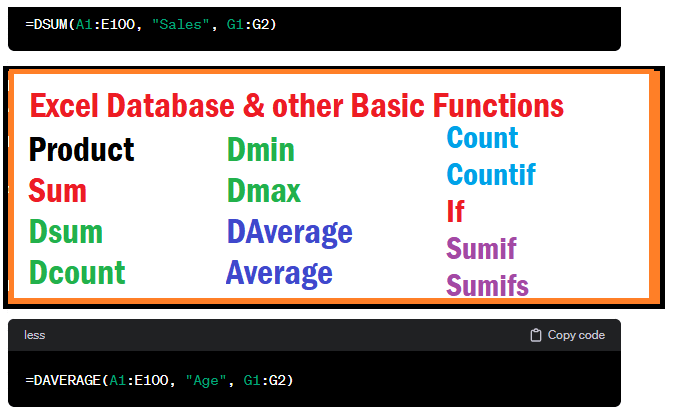Click the green 'Dmax' text
Screen dimensions: 685x409
(x=264, y=191)
